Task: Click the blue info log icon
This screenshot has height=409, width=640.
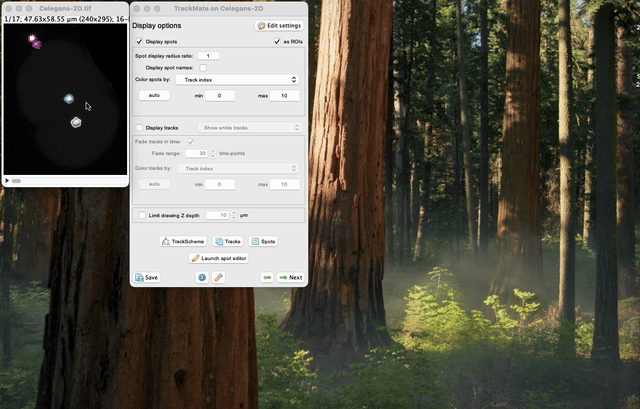Action: [x=202, y=277]
